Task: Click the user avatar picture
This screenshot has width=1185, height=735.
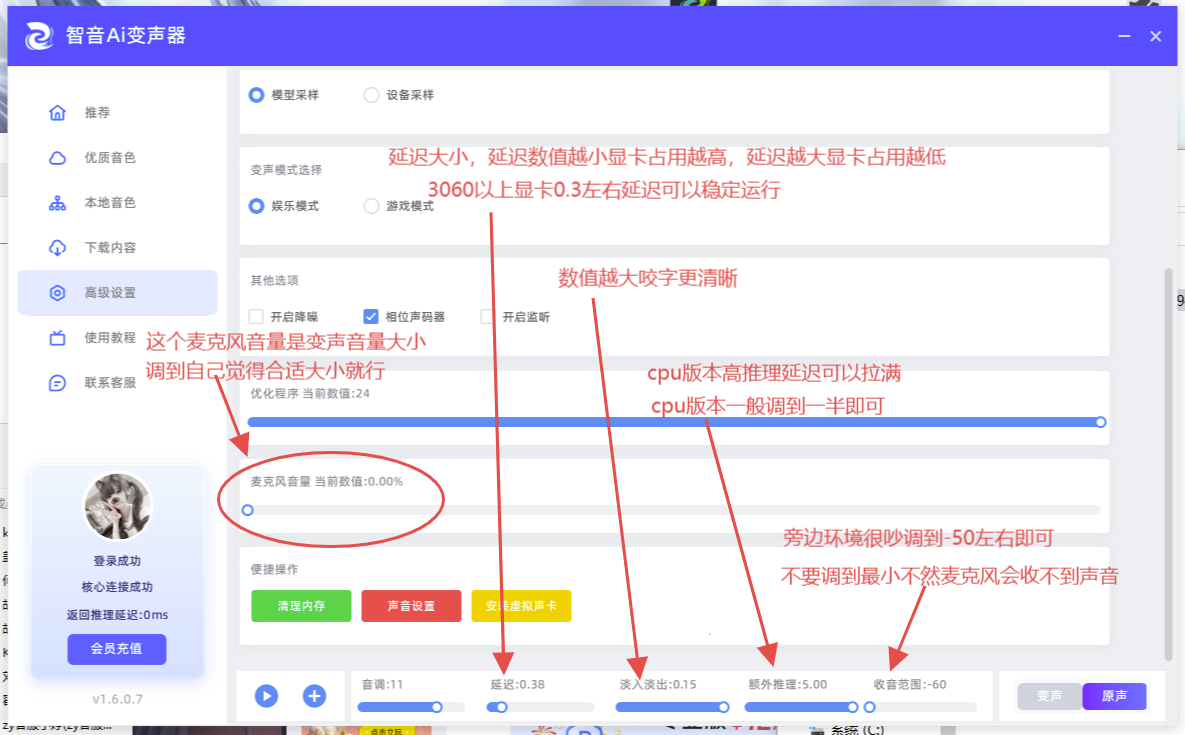Action: pyautogui.click(x=117, y=506)
